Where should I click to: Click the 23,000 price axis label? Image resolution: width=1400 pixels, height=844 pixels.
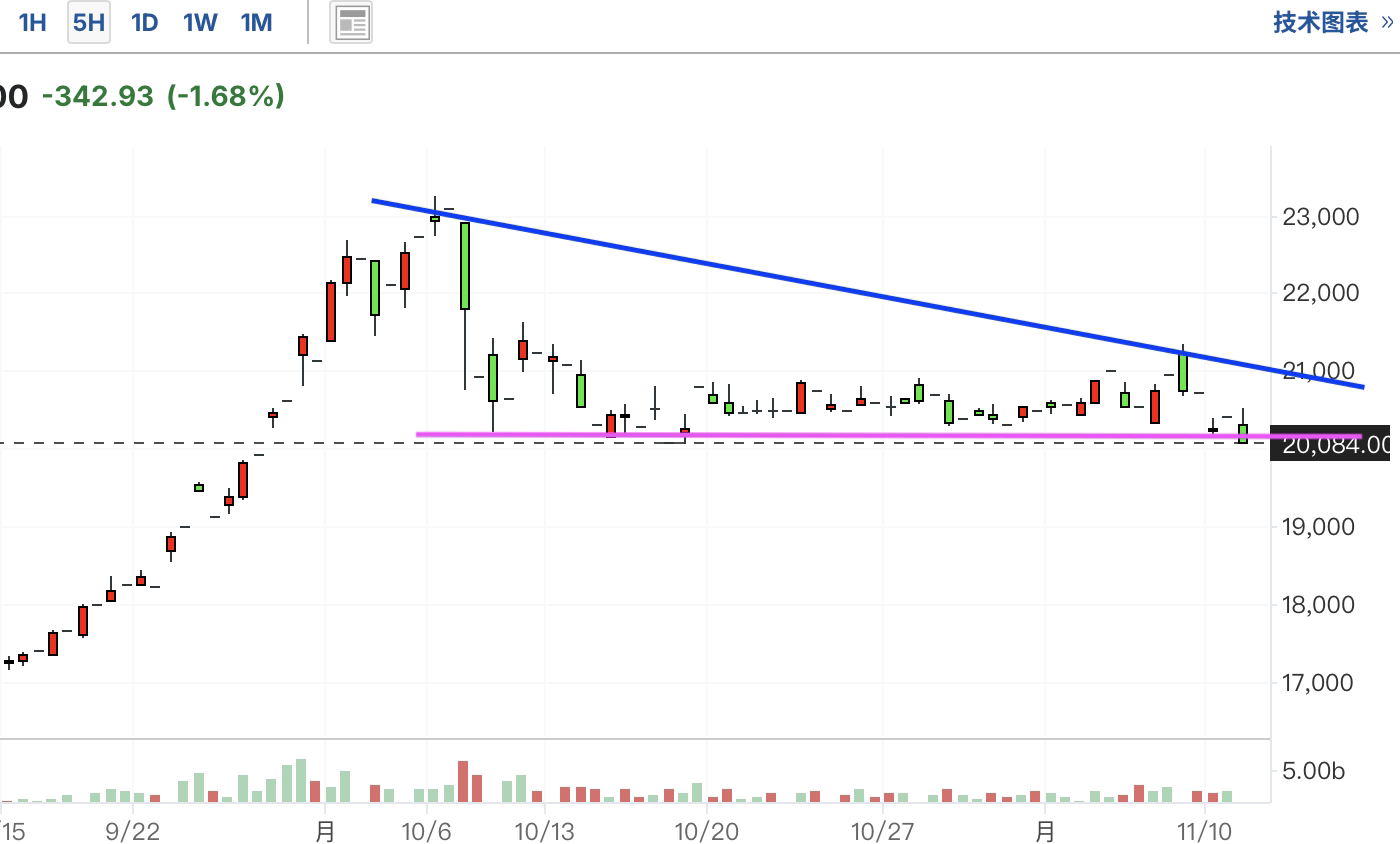click(x=1320, y=217)
